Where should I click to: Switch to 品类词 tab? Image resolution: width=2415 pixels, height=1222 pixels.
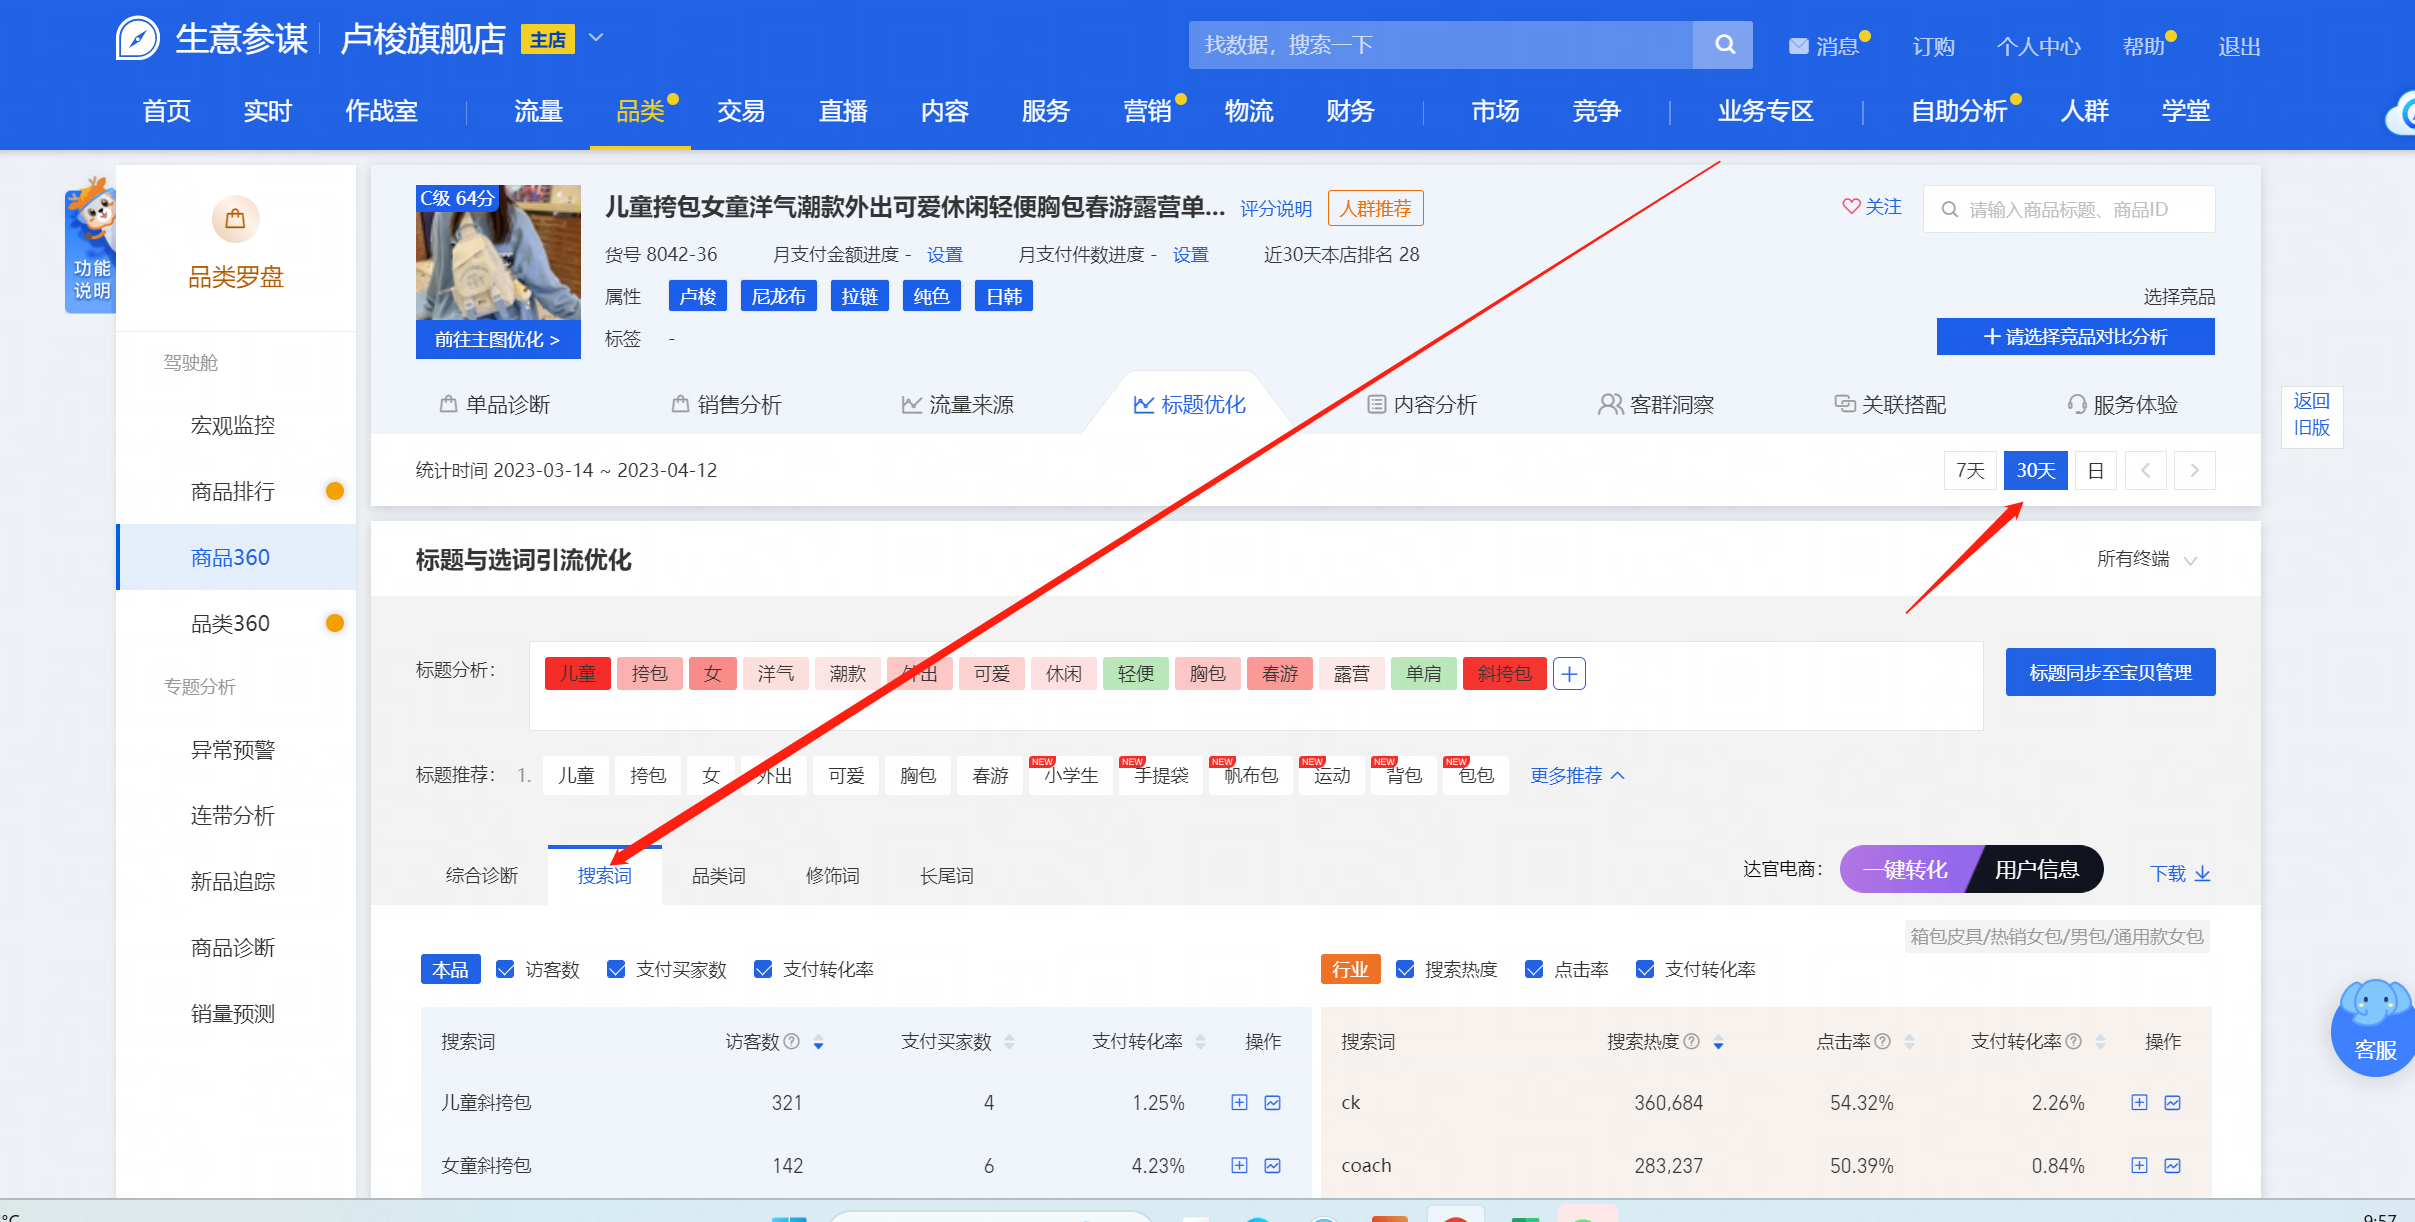coord(718,876)
